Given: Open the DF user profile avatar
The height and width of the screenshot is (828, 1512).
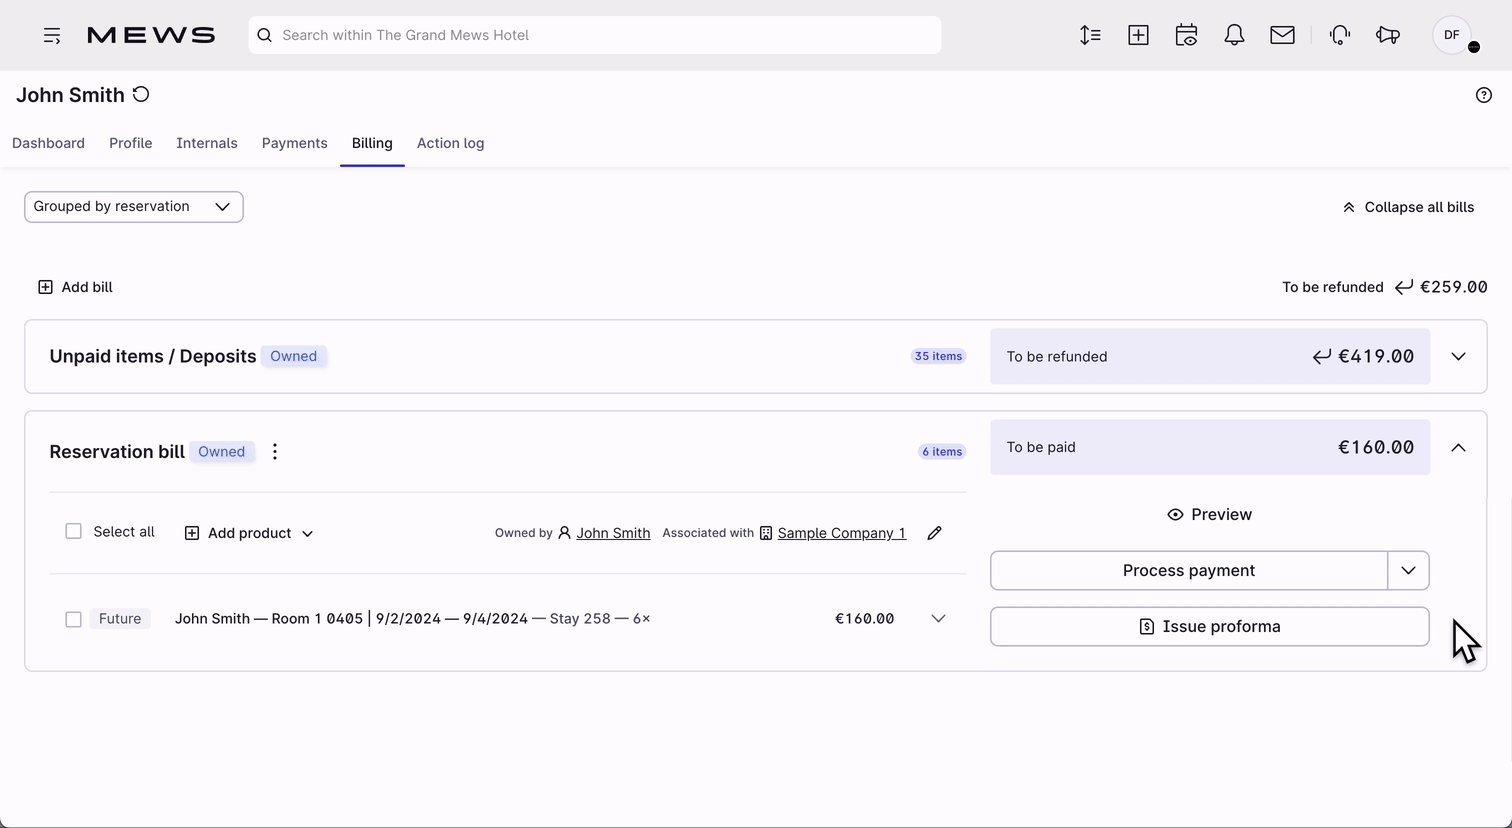Looking at the screenshot, I should pos(1452,35).
